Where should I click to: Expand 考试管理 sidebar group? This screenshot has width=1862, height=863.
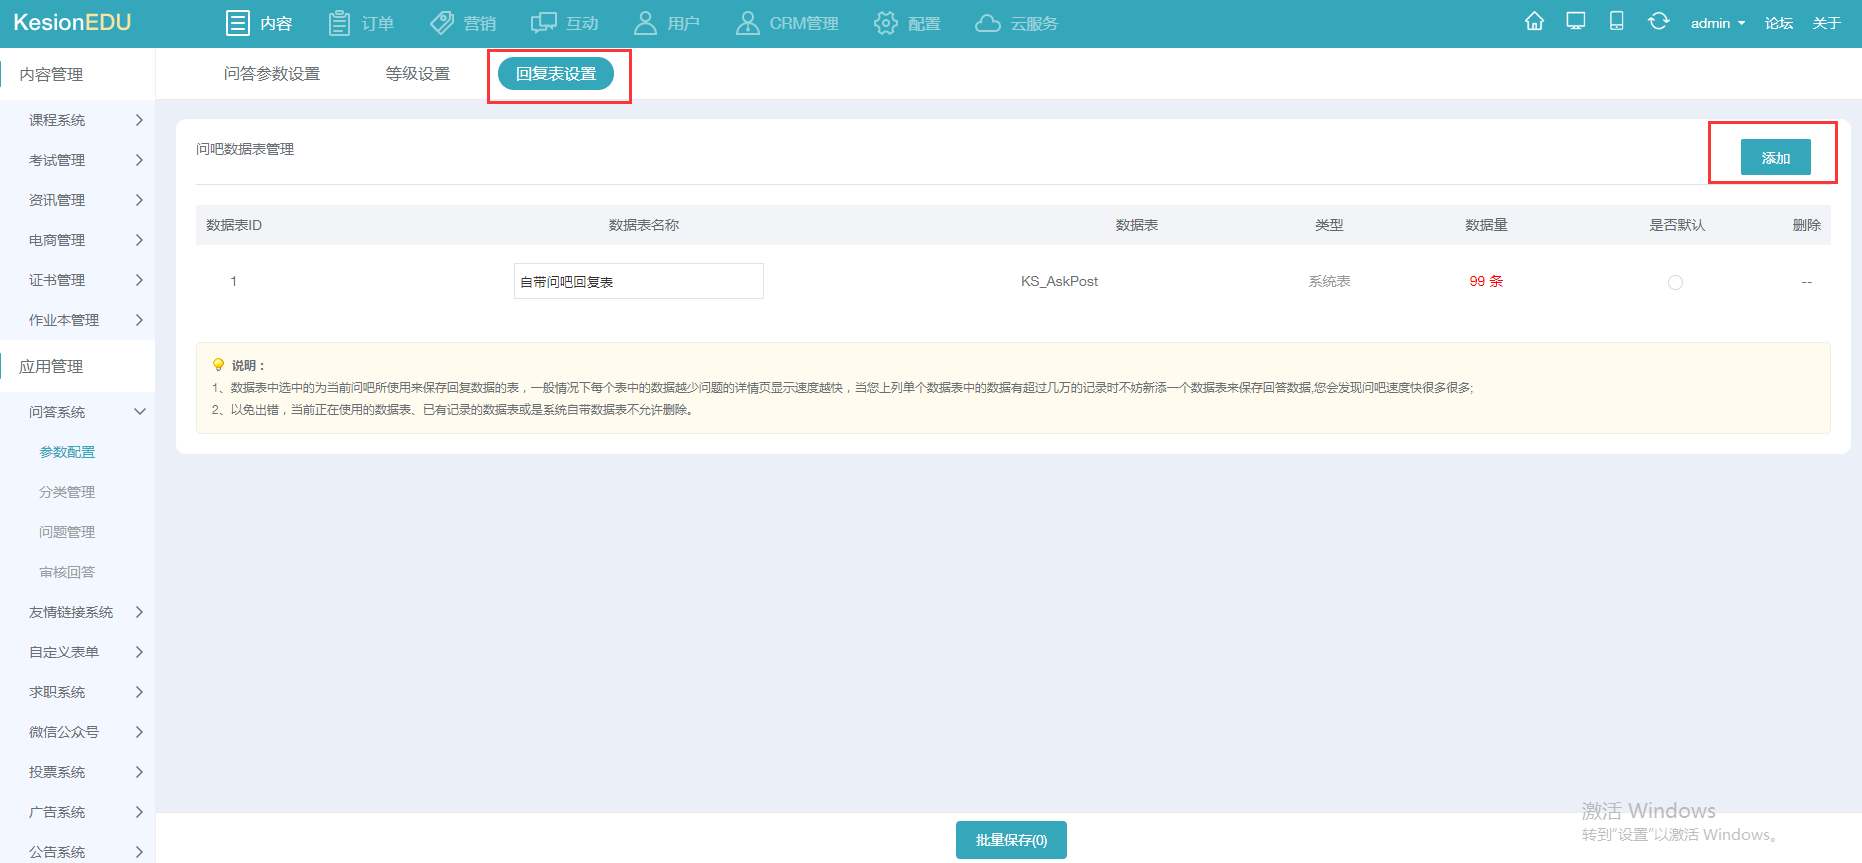(85, 160)
